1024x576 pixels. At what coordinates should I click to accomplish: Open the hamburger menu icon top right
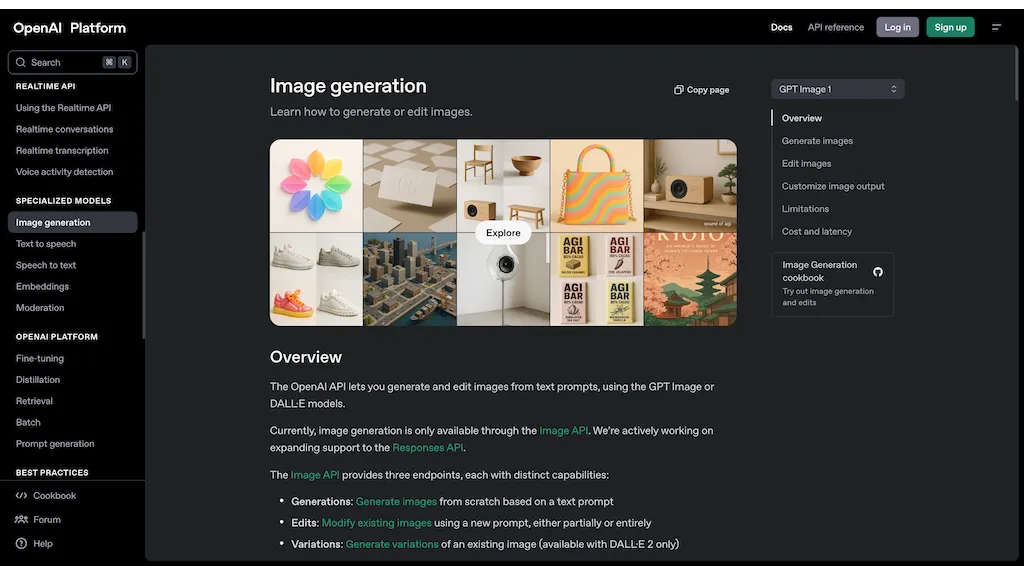996,27
